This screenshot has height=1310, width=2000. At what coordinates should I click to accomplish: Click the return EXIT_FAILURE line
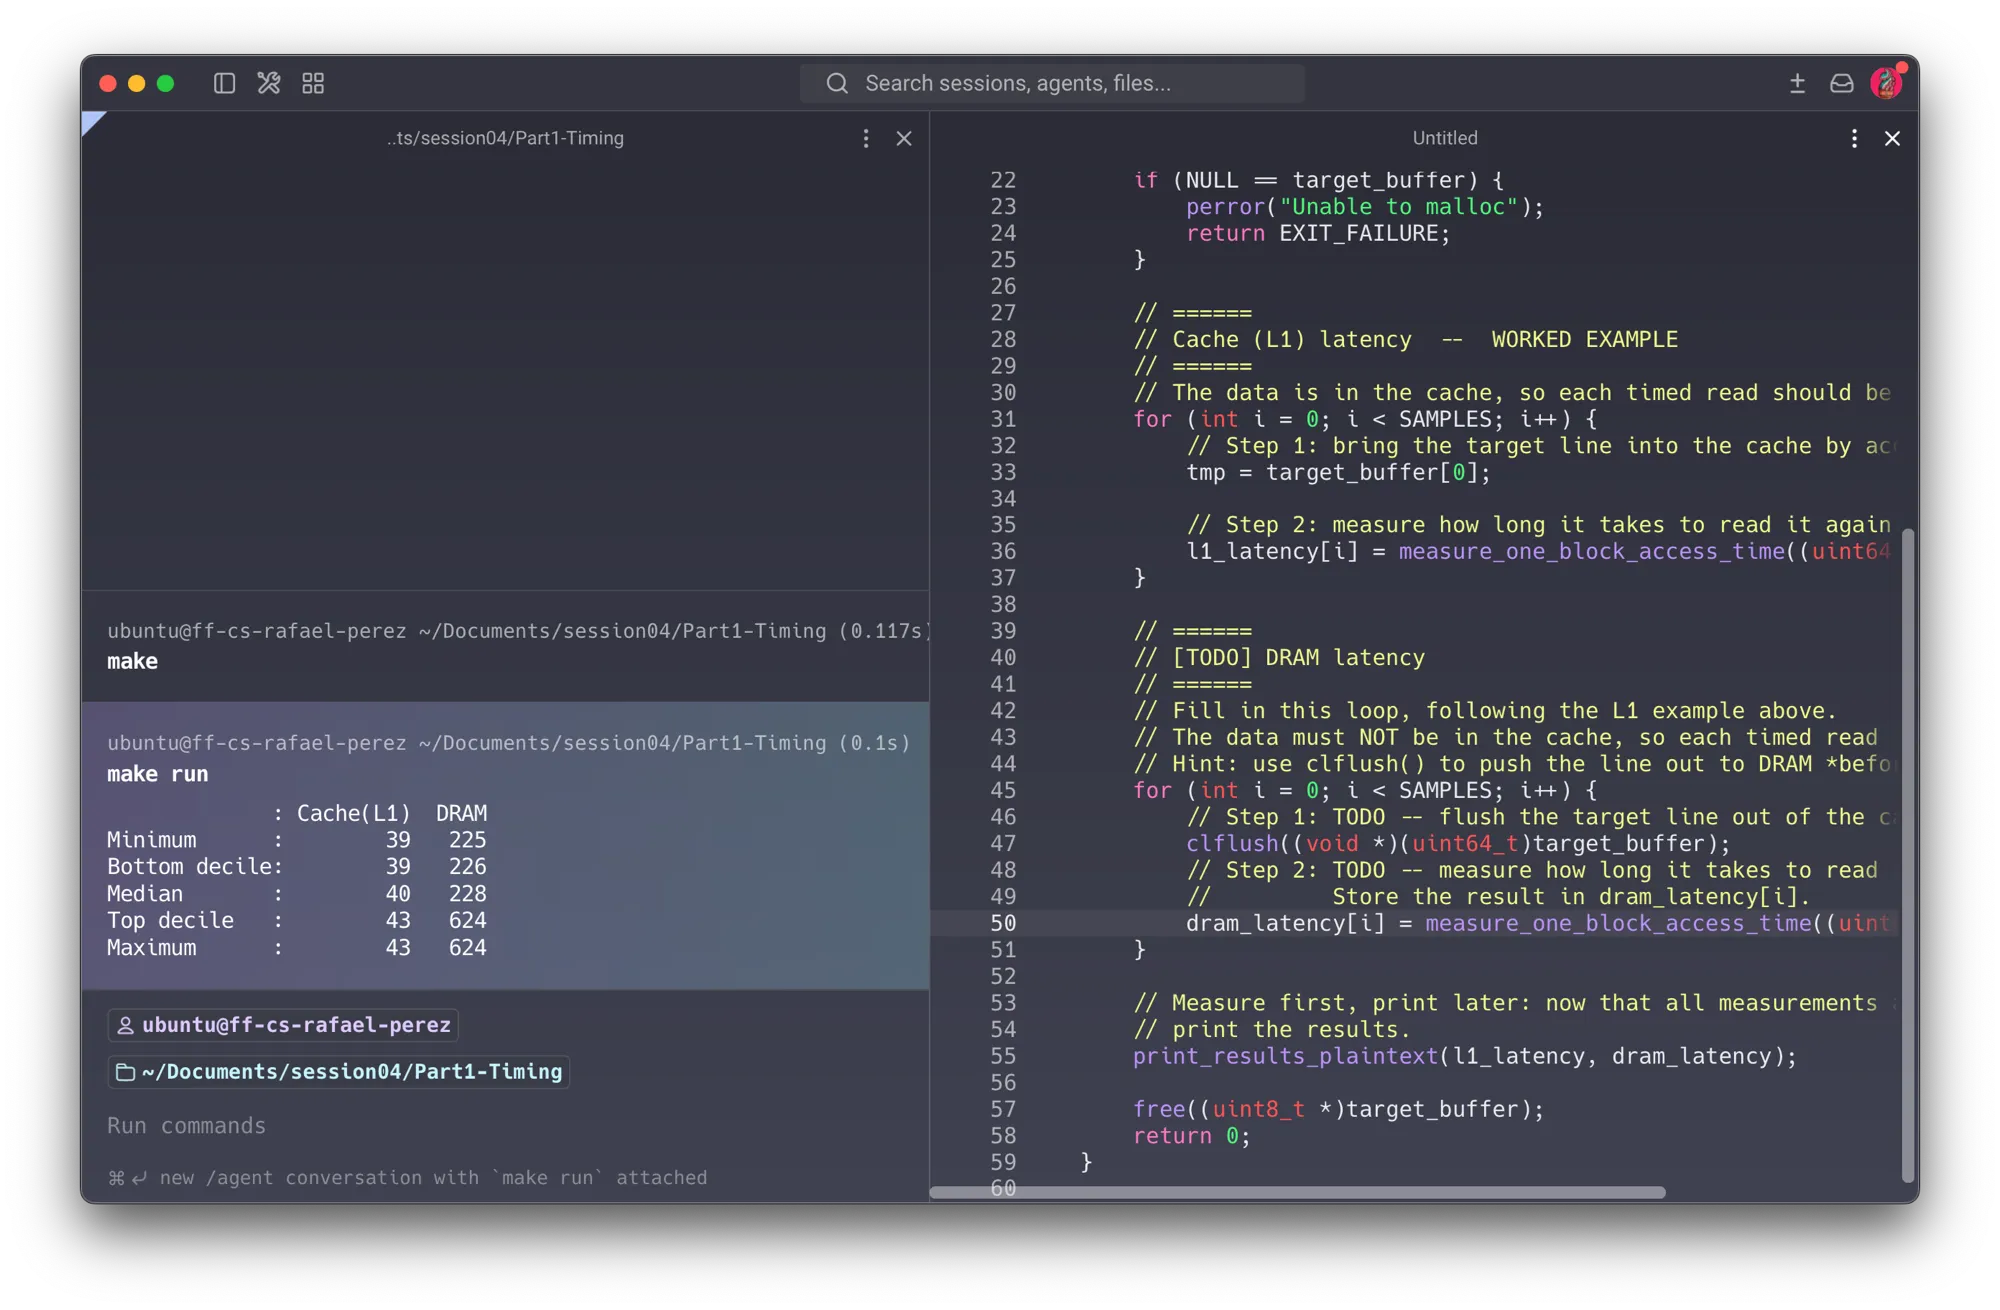[1318, 234]
